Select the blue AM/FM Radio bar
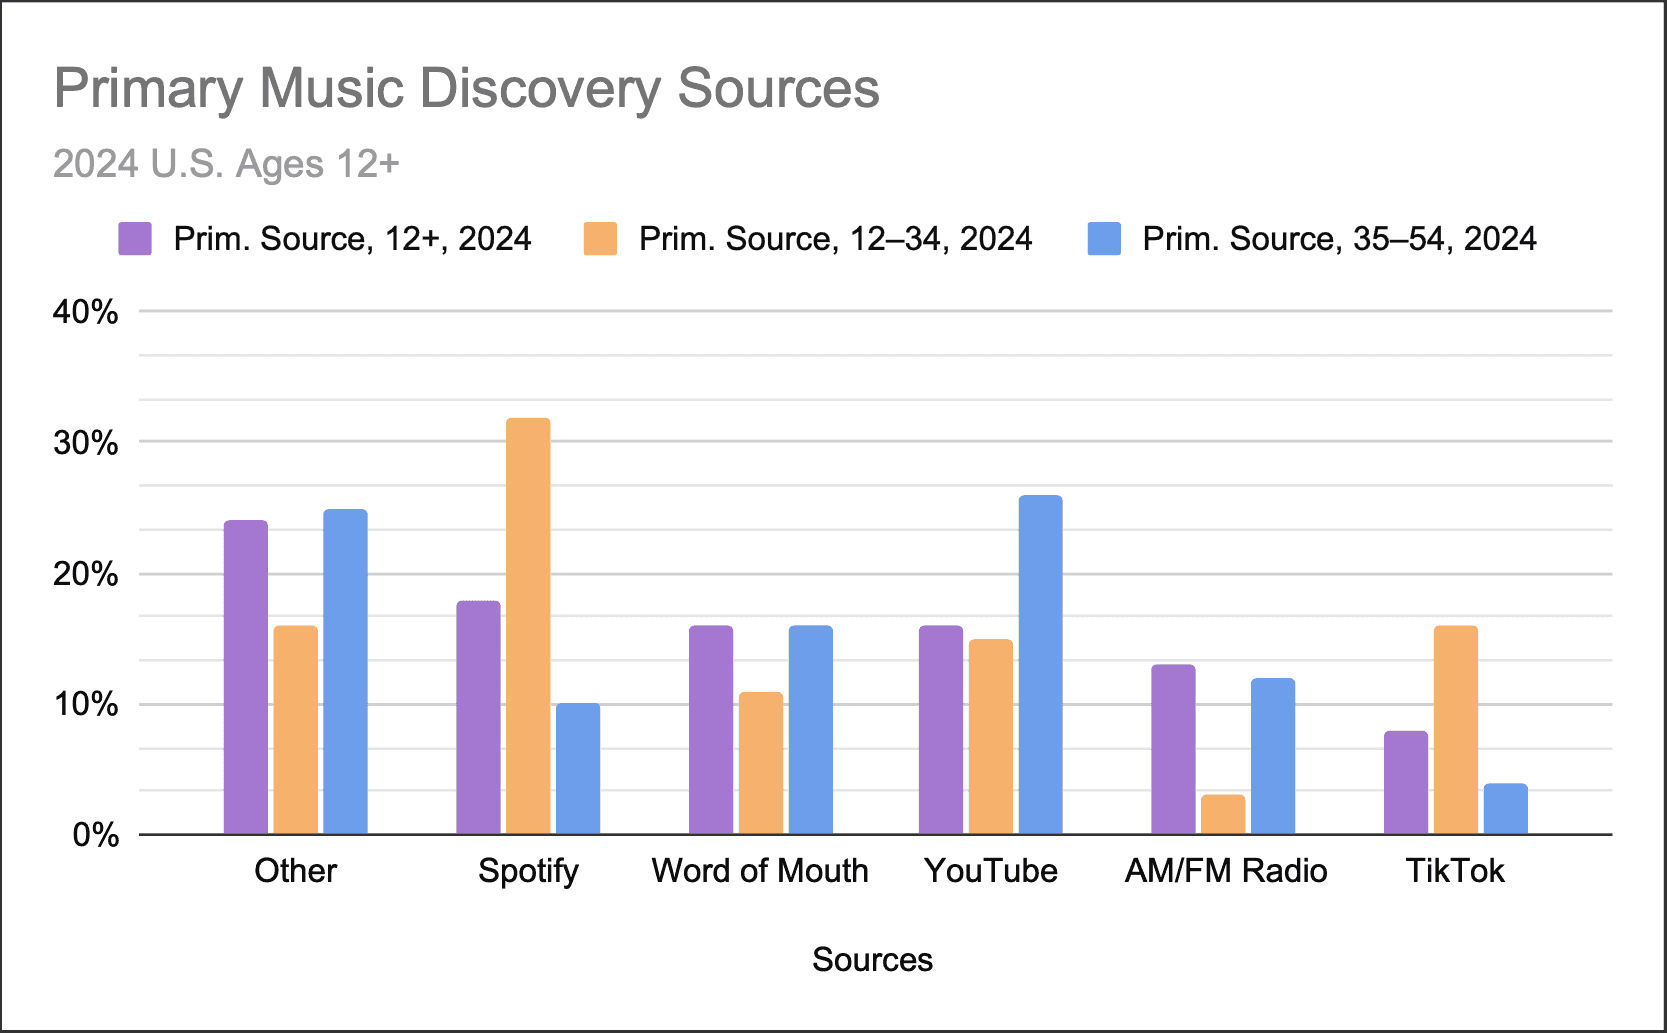 click(1273, 757)
